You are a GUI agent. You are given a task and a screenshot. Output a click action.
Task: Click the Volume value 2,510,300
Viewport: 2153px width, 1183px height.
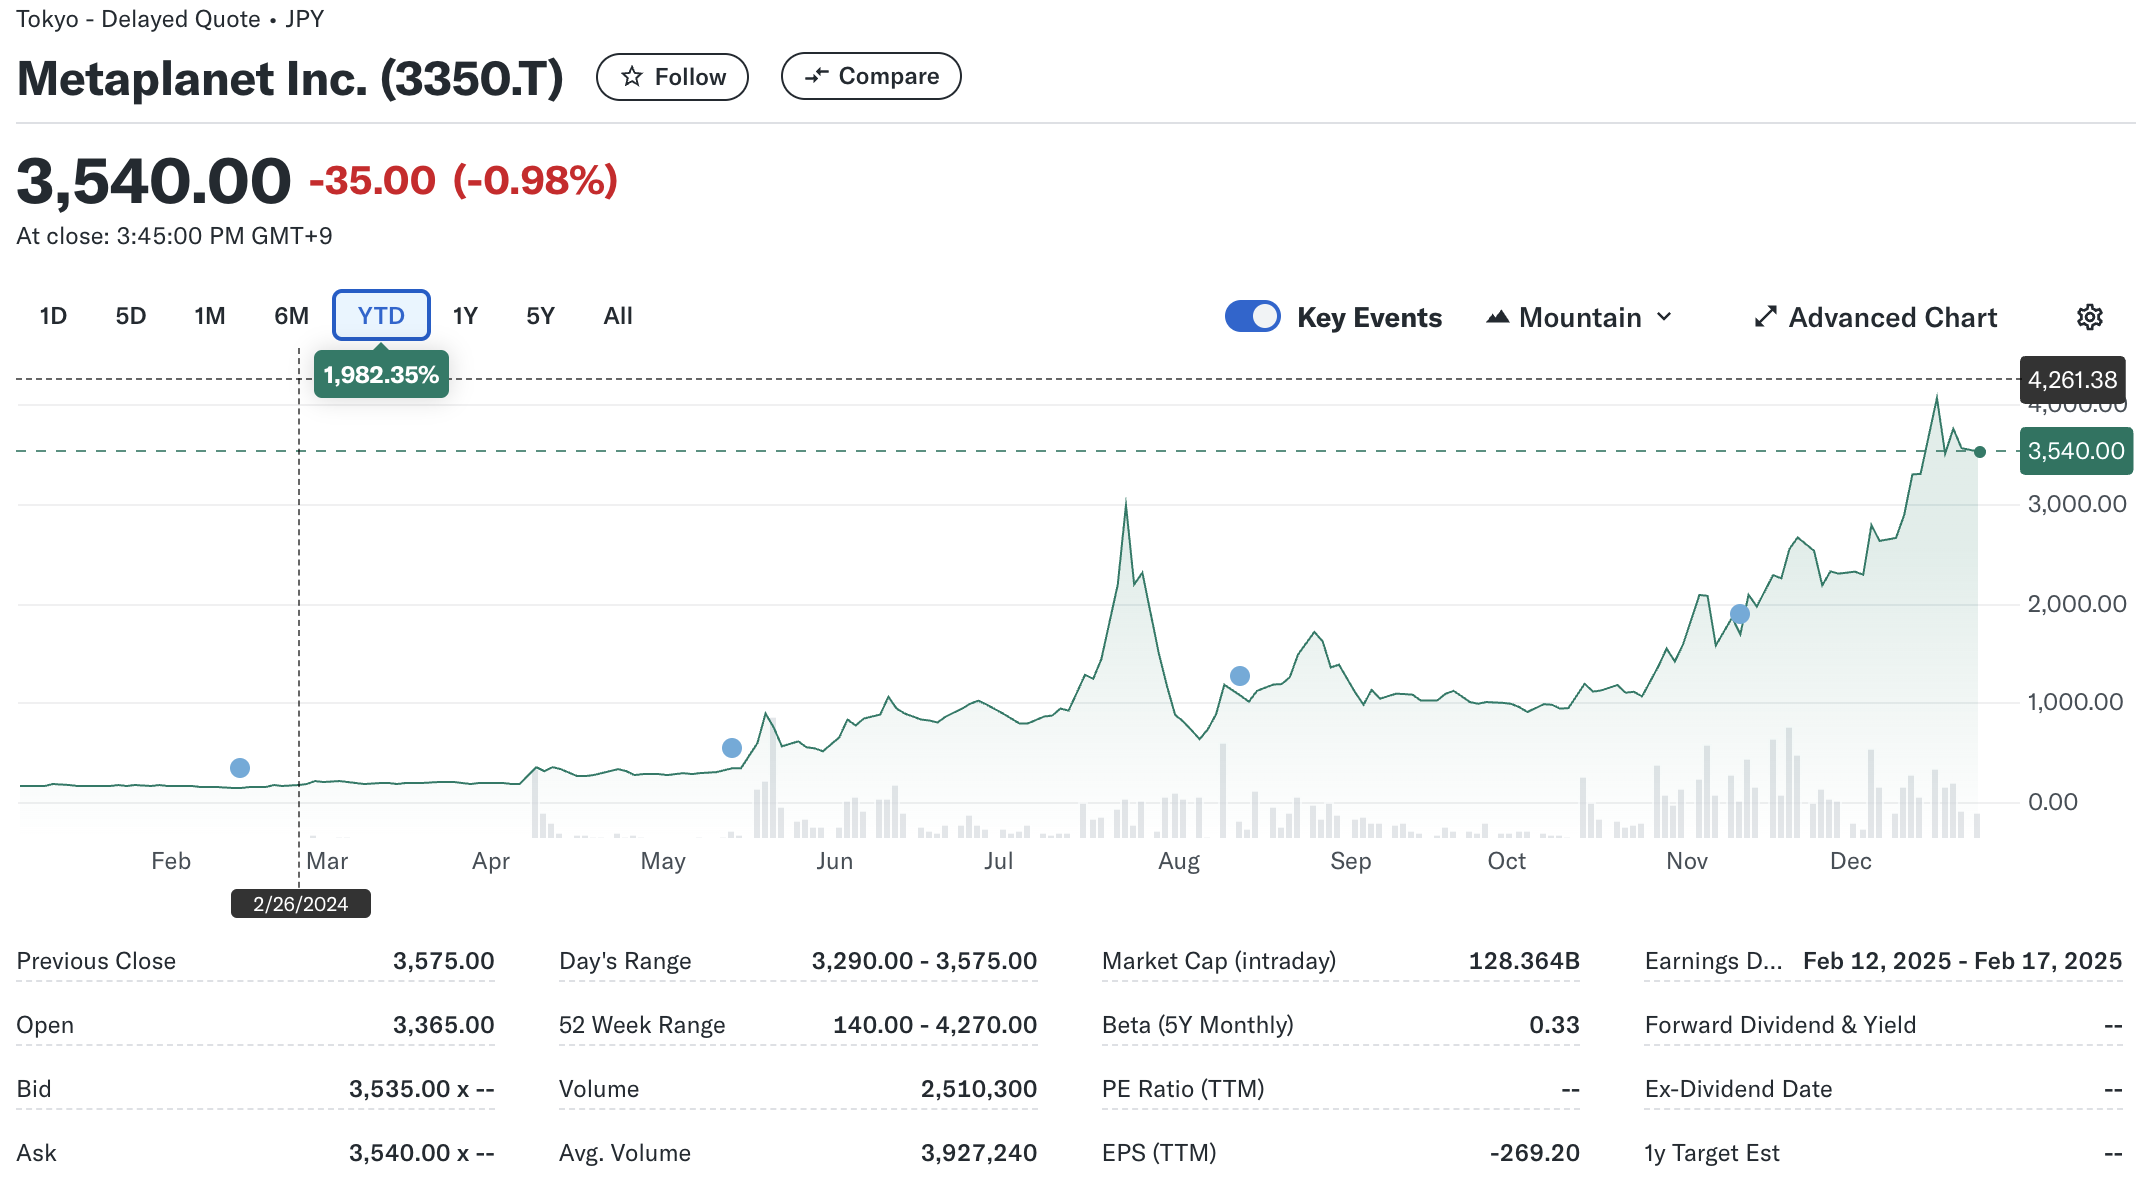(979, 1089)
